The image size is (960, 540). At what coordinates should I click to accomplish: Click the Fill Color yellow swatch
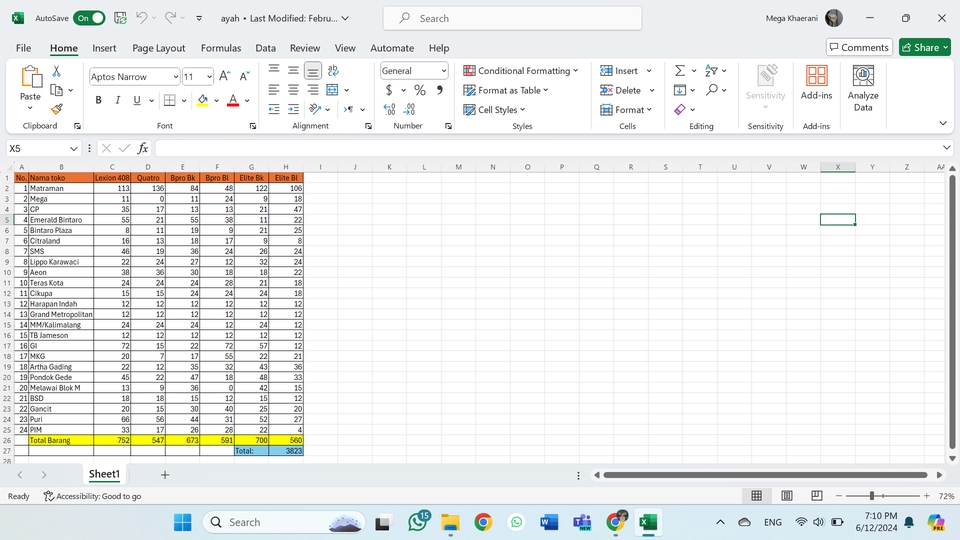tap(203, 100)
